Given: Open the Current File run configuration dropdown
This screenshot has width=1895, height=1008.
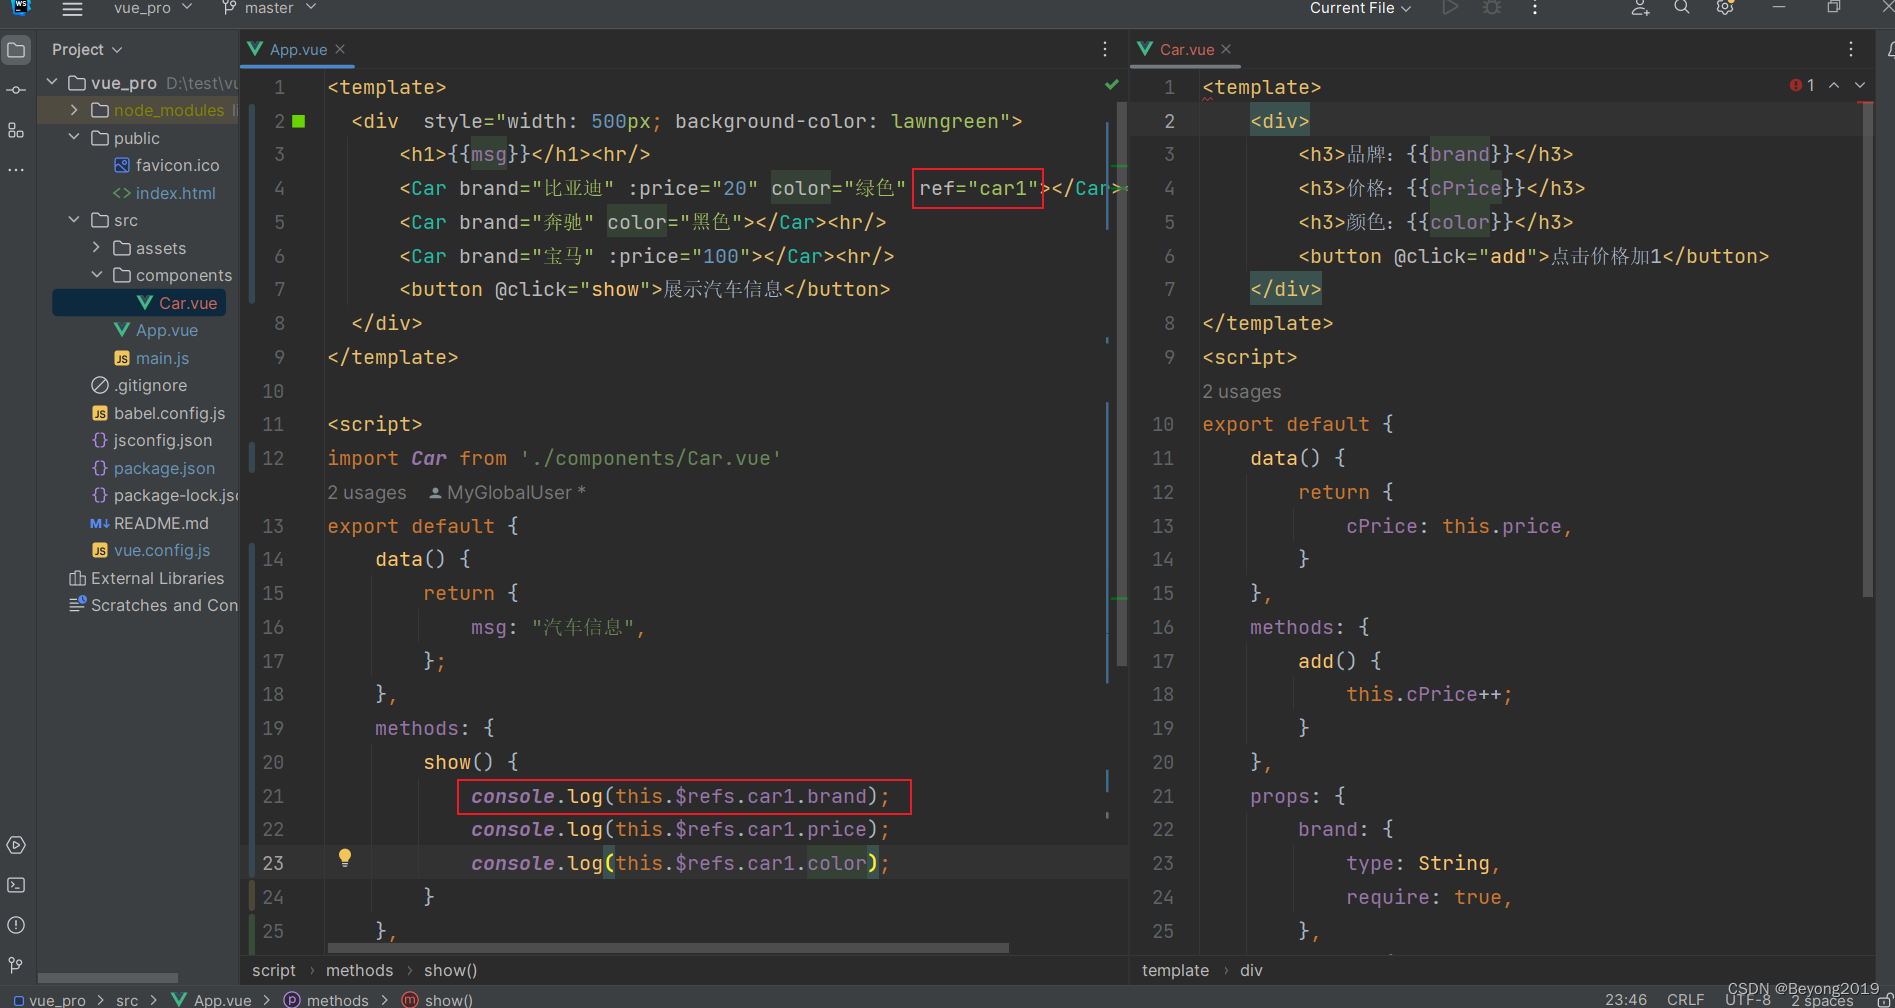Looking at the screenshot, I should pyautogui.click(x=1361, y=8).
